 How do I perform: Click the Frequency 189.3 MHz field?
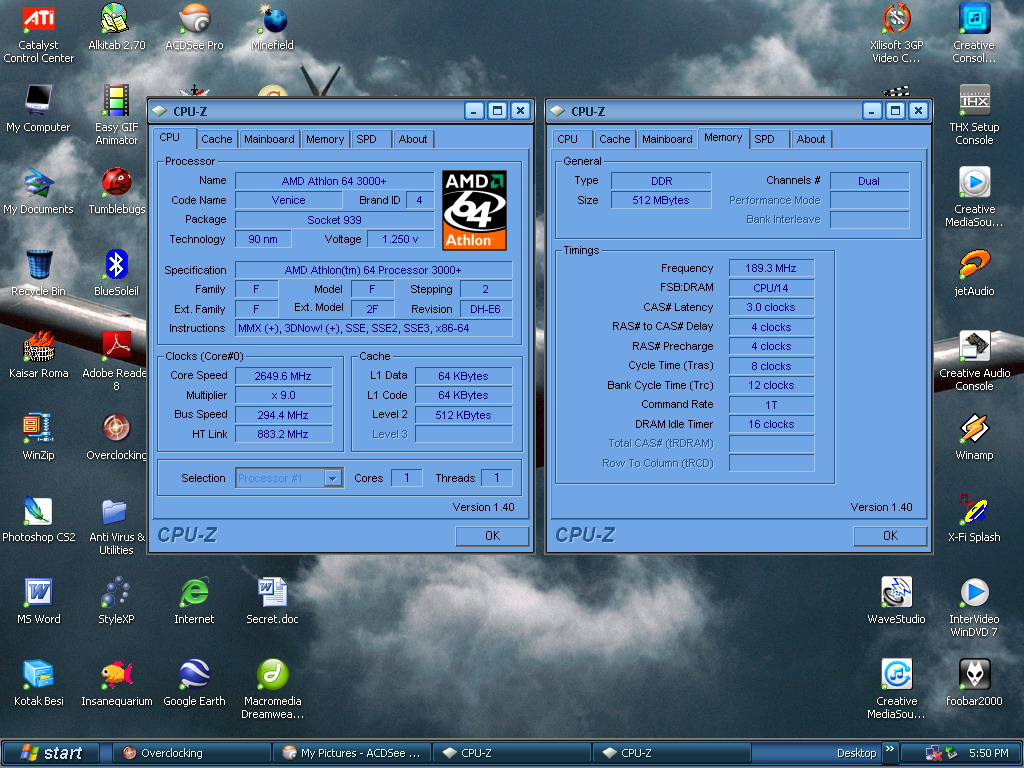pos(771,268)
